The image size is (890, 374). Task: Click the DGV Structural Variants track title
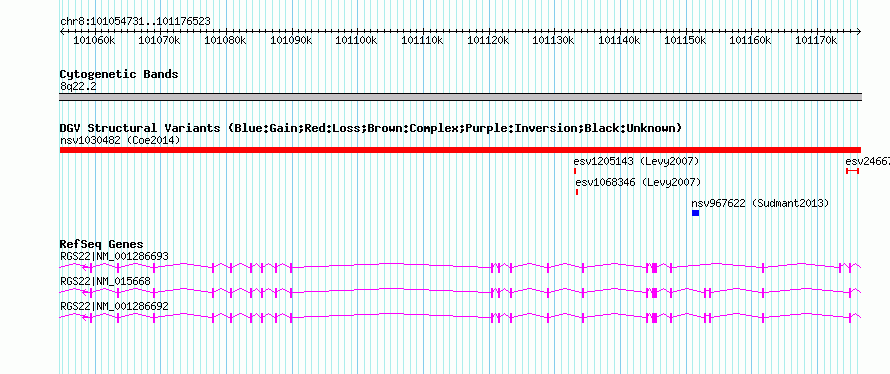[371, 128]
